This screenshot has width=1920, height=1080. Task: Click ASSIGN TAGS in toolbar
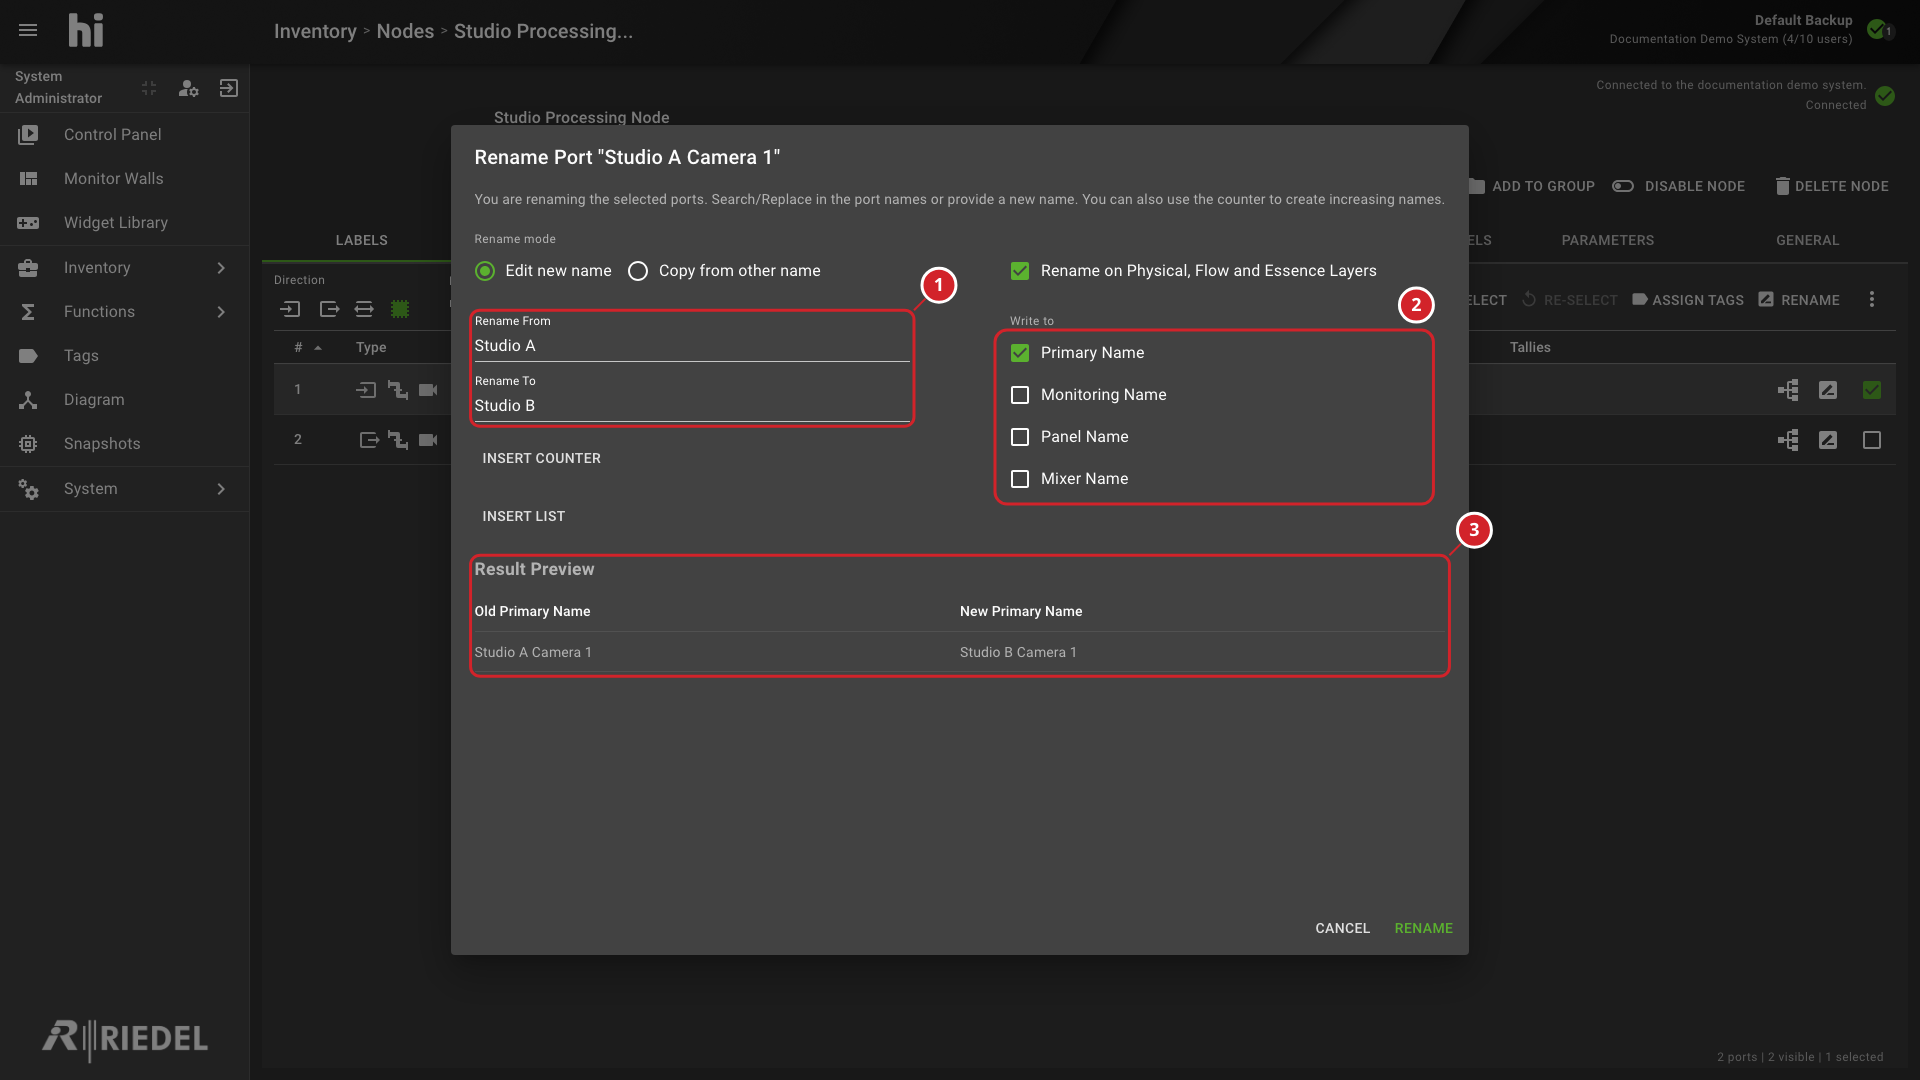point(1688,300)
